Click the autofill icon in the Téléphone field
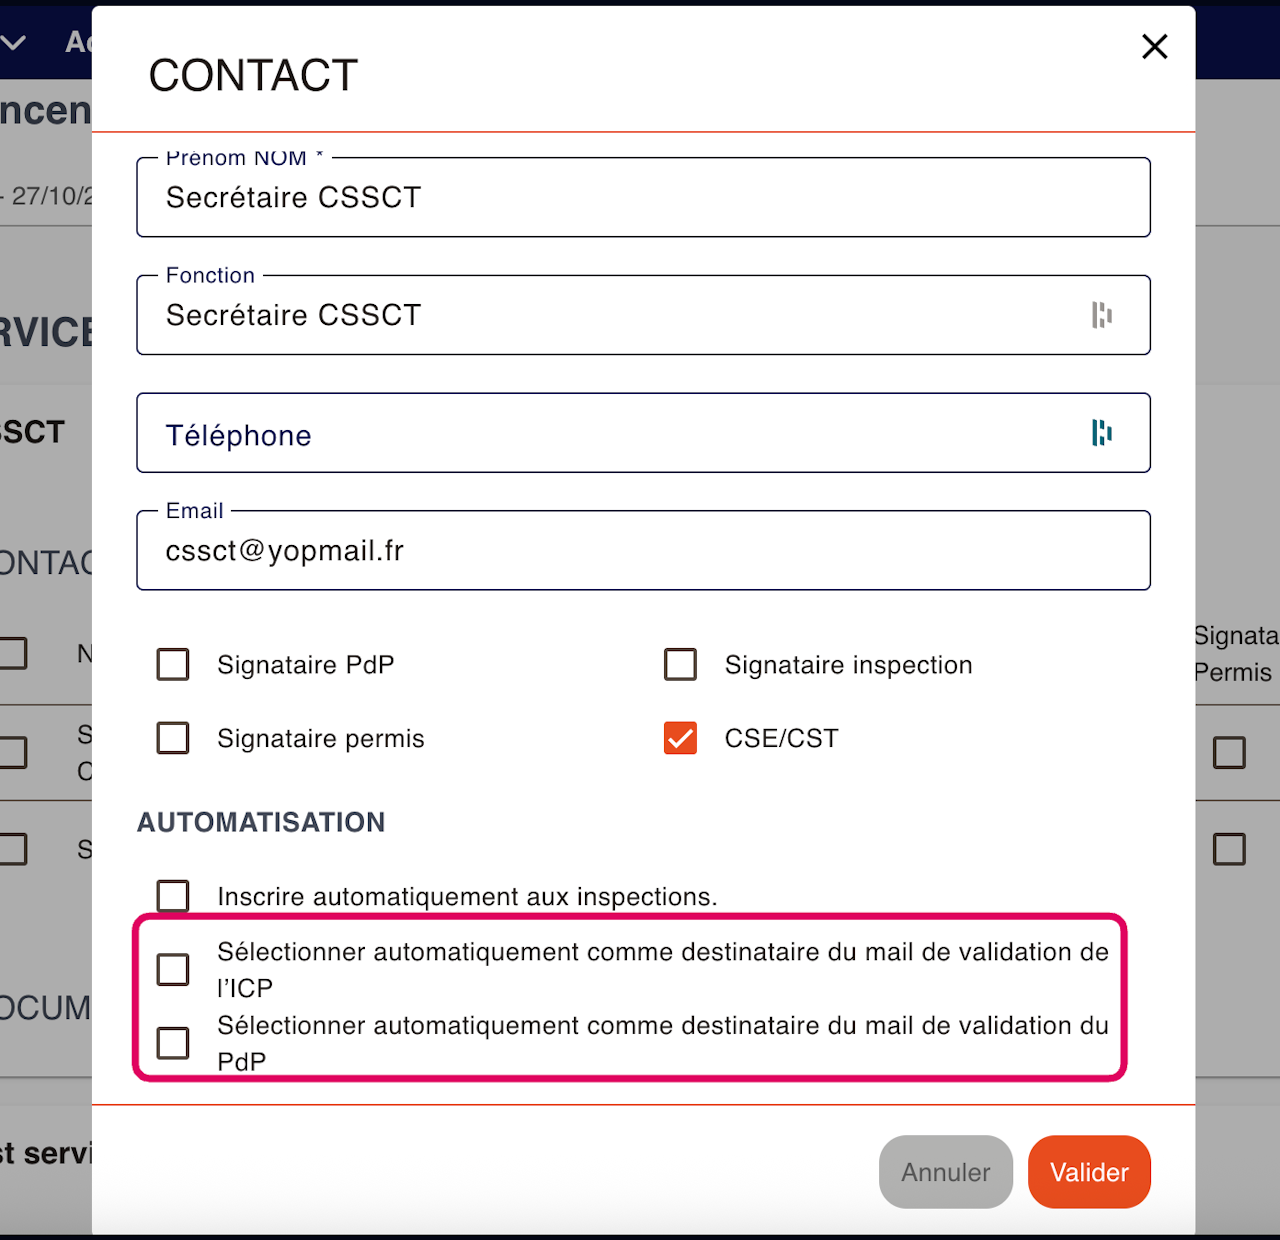Viewport: 1280px width, 1240px height. point(1102,433)
